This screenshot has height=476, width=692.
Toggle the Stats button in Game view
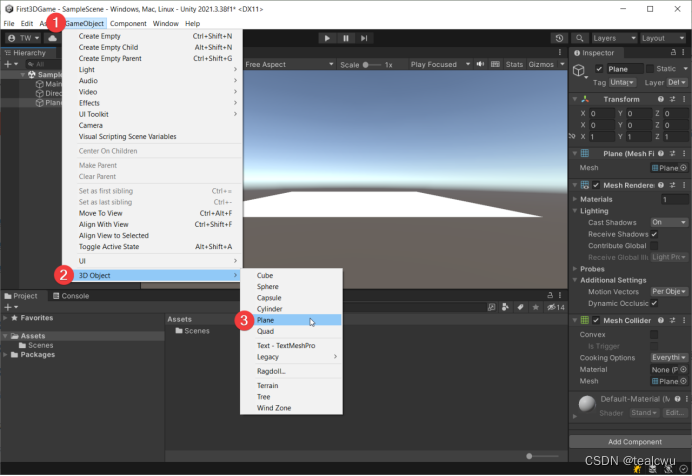tap(514, 64)
